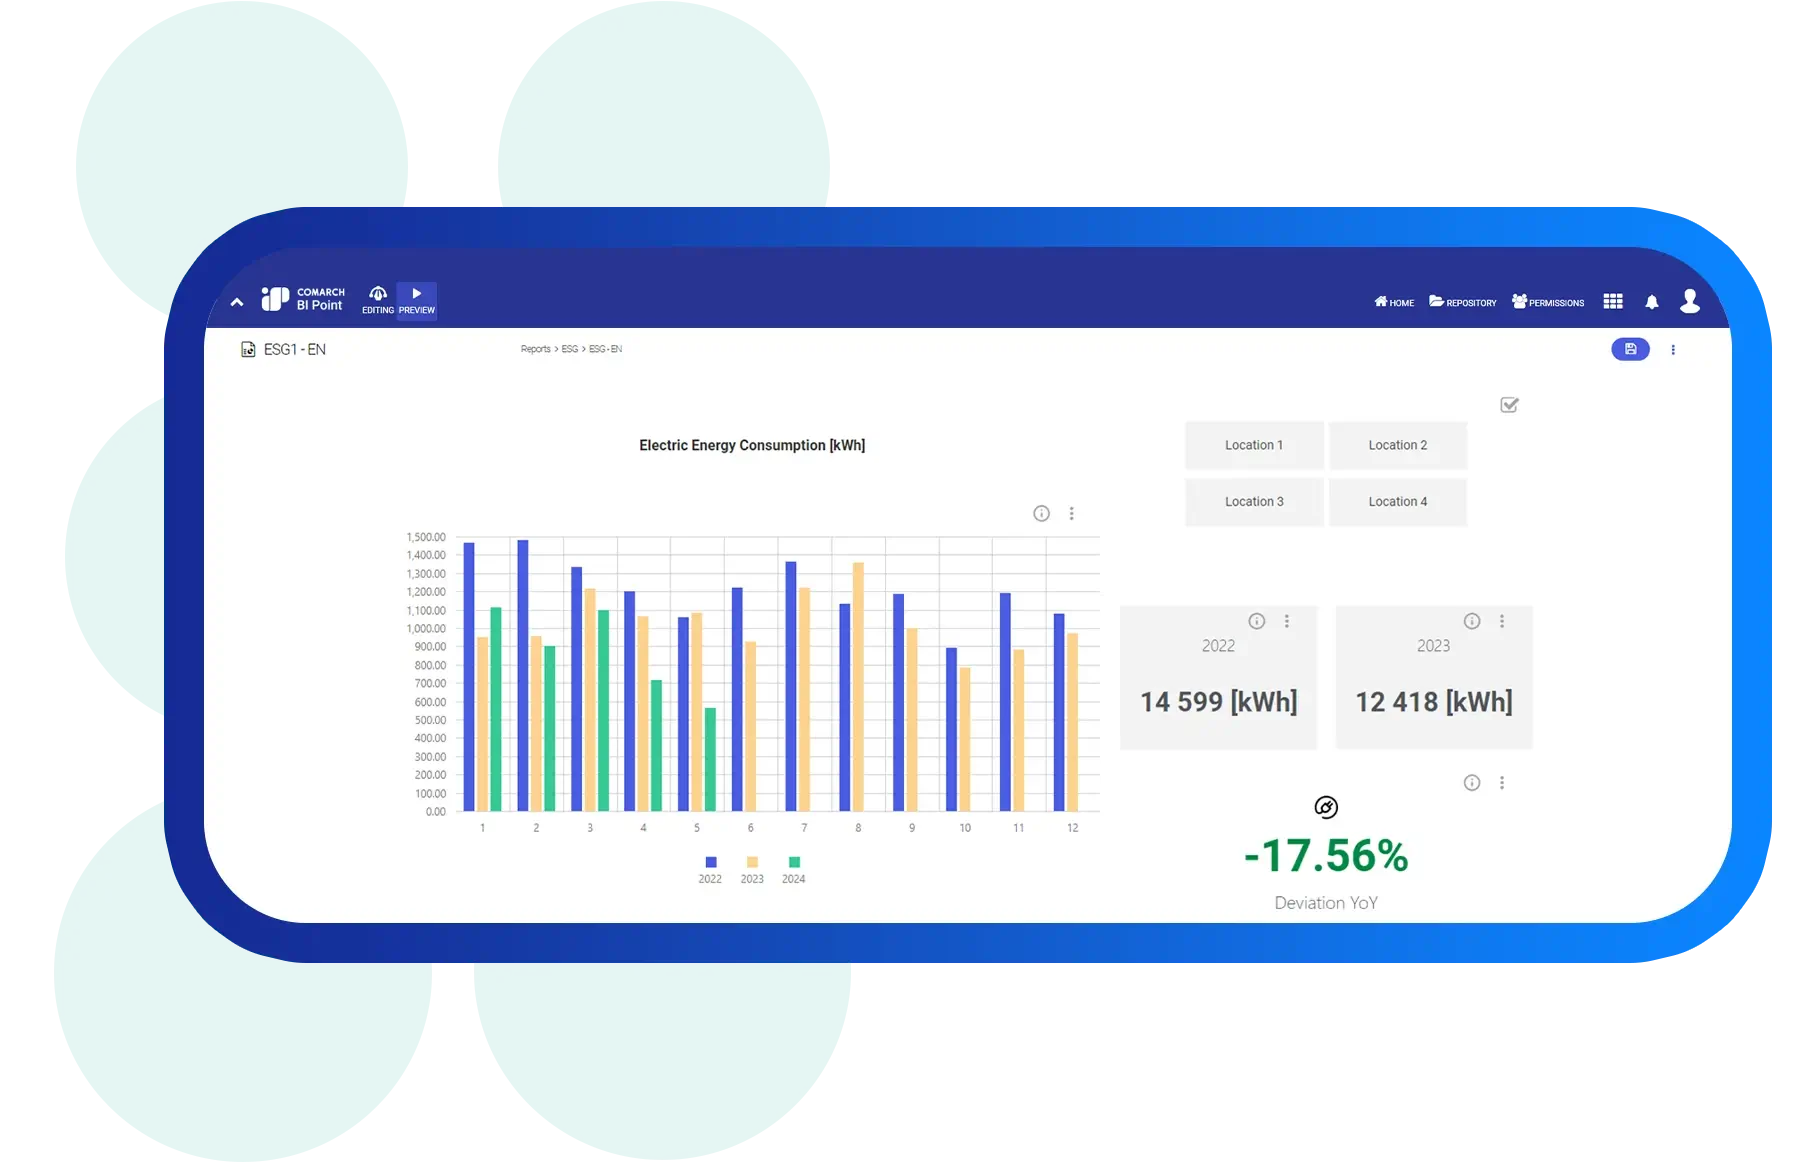Image resolution: width=1803 pixels, height=1162 pixels.
Task: Open the user profile icon
Action: [x=1689, y=301]
